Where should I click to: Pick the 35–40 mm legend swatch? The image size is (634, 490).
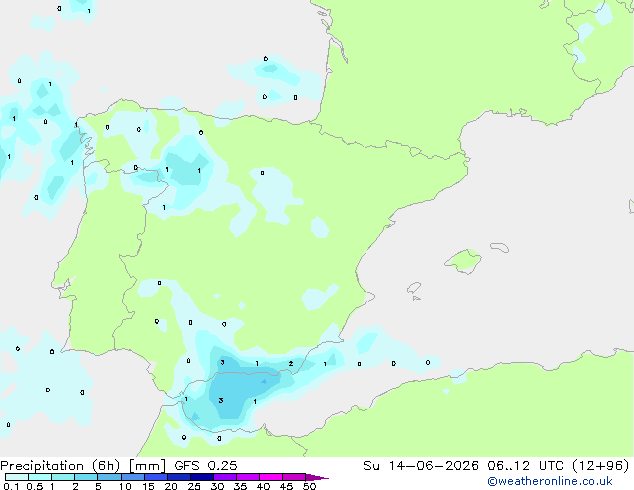pos(247,477)
